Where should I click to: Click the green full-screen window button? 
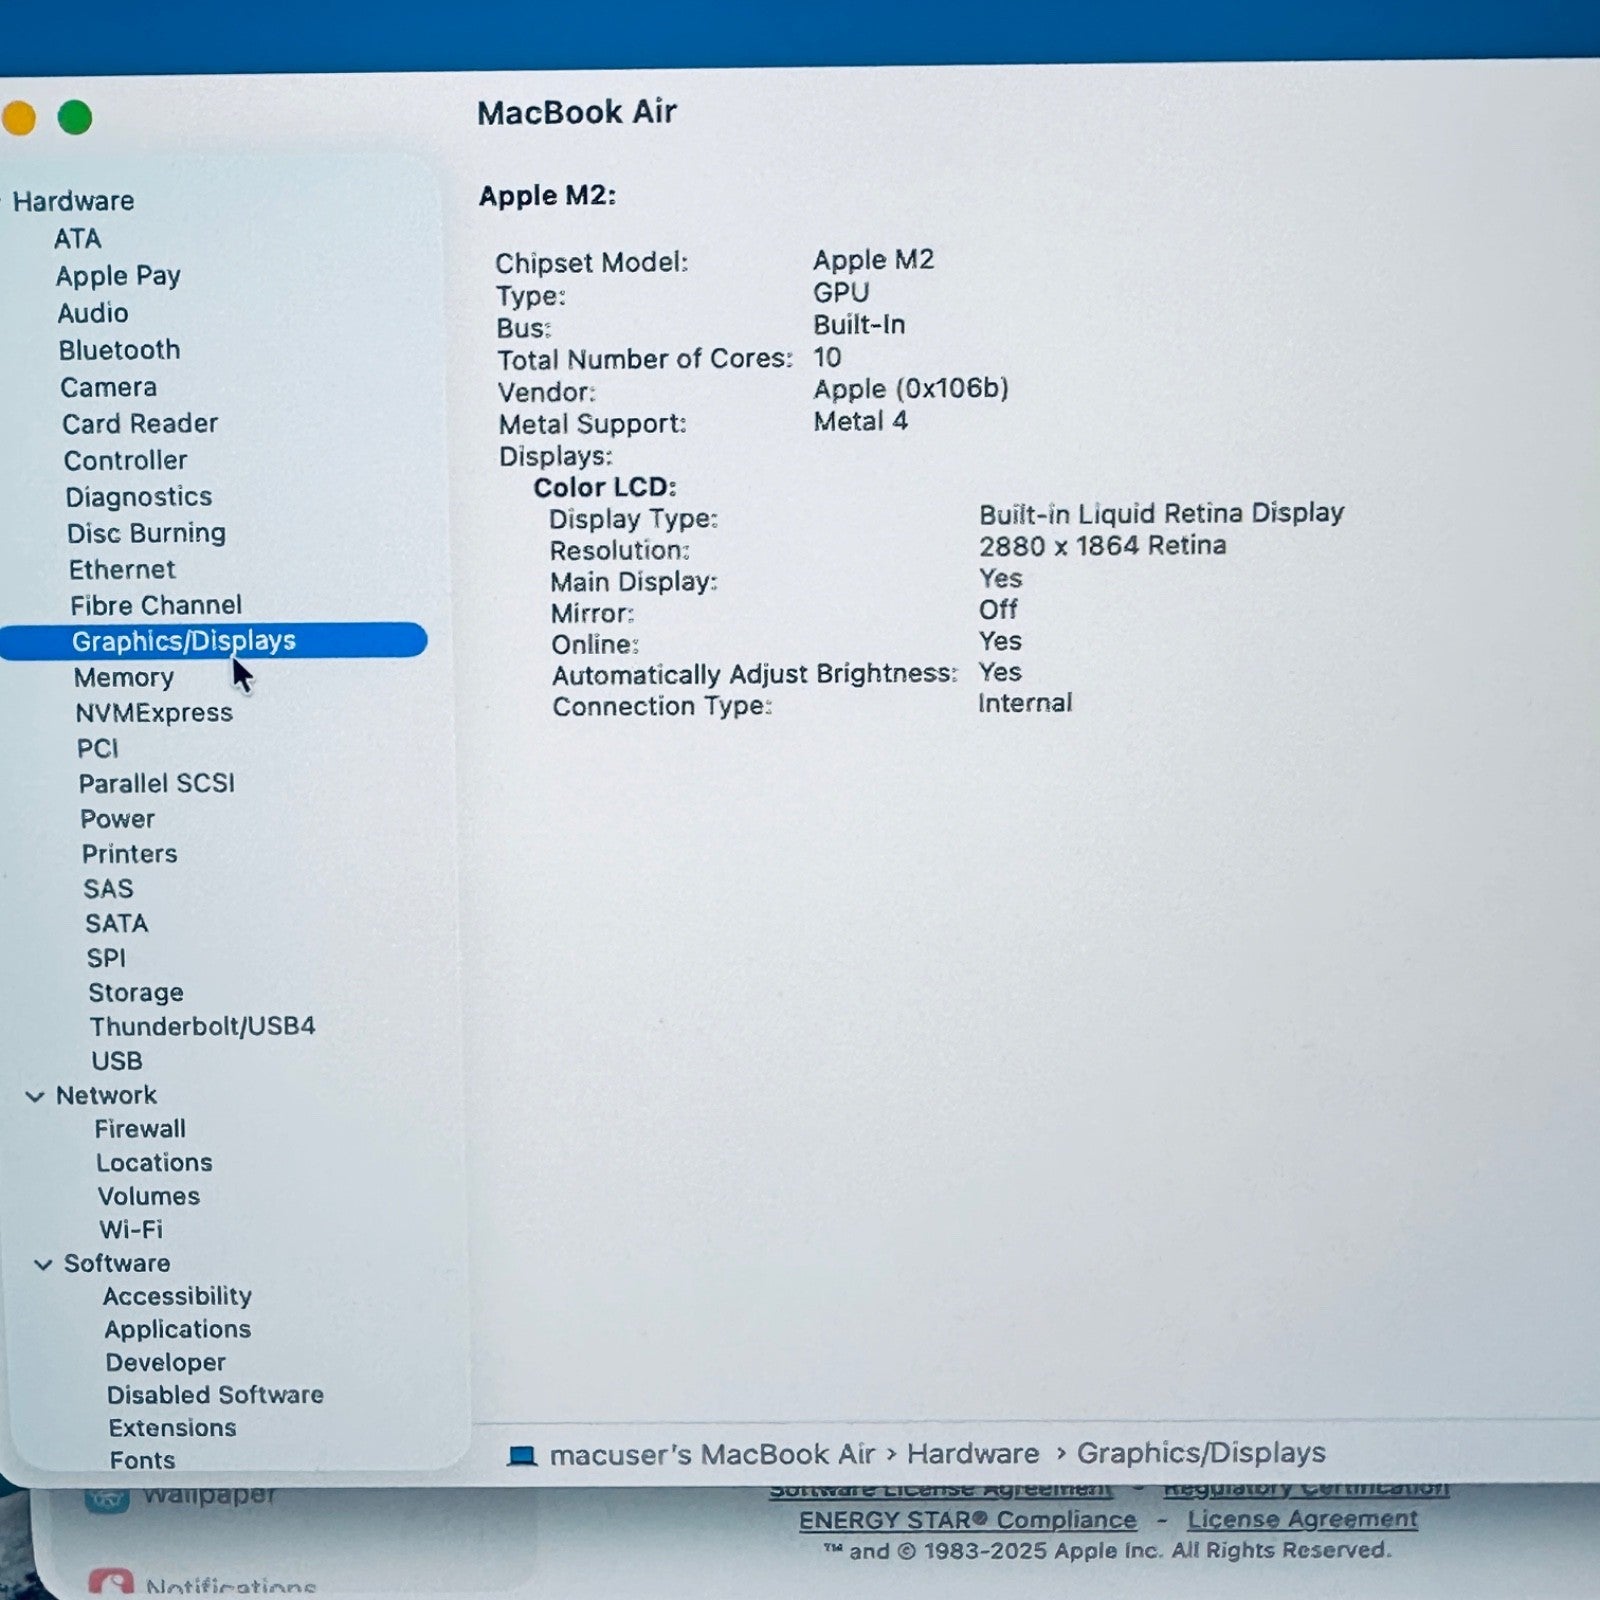tap(74, 117)
